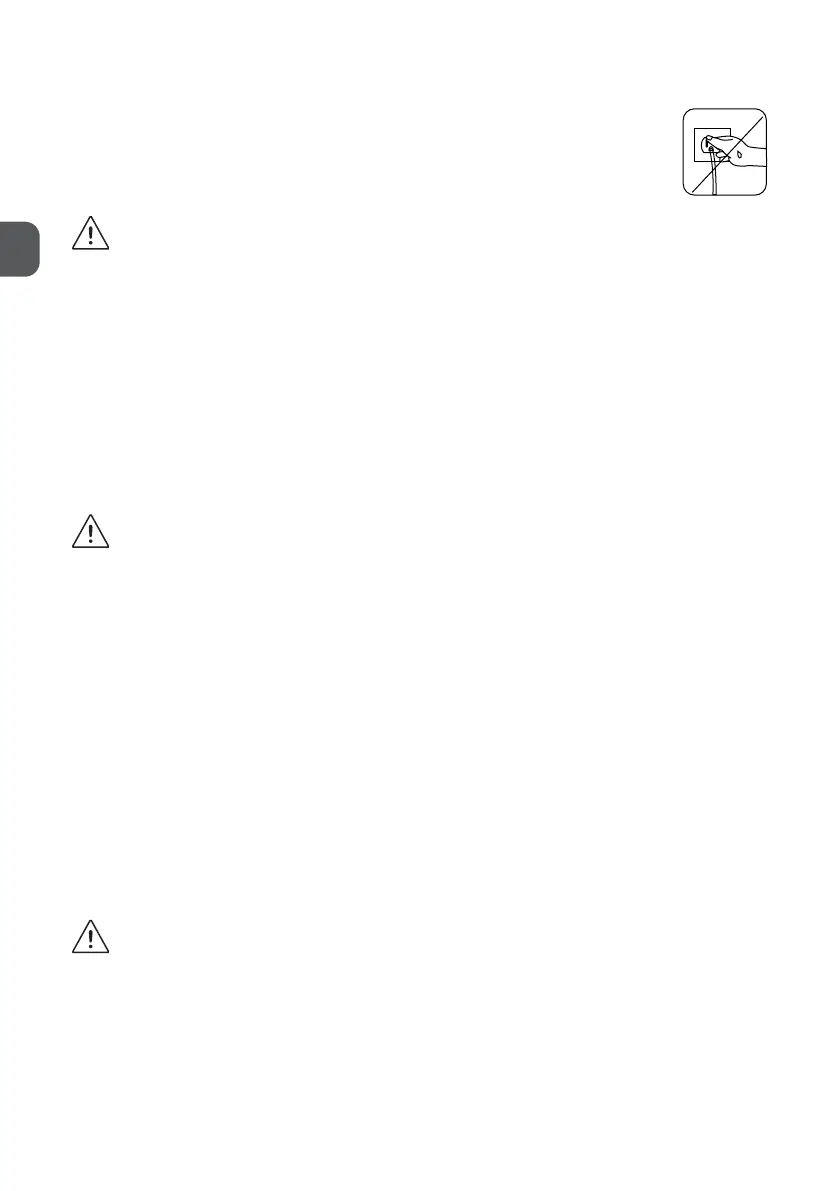Image resolution: width=839 pixels, height=1191 pixels.
Task: Click the topmost warning triangle icon
Action: (x=90, y=233)
